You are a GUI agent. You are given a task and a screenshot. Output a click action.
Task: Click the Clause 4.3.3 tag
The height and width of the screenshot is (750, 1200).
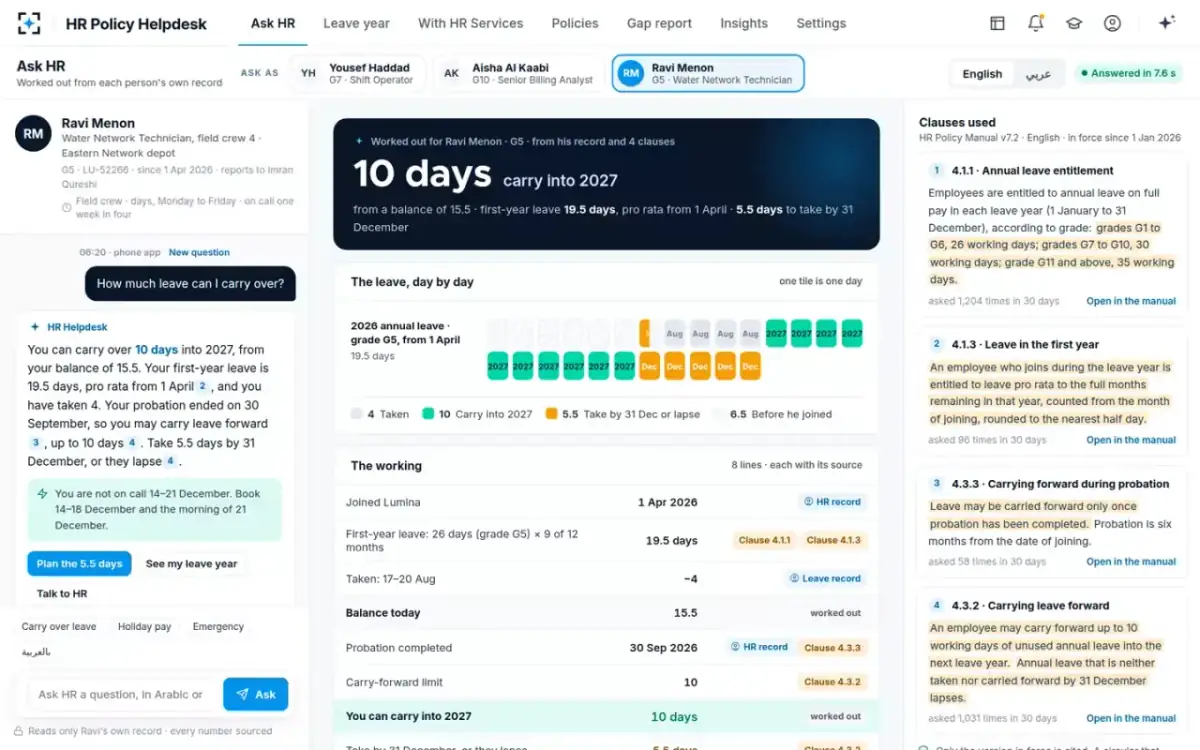[x=833, y=647]
